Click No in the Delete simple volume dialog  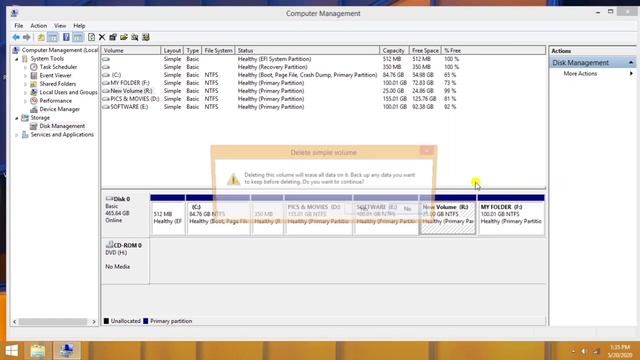[x=407, y=209]
